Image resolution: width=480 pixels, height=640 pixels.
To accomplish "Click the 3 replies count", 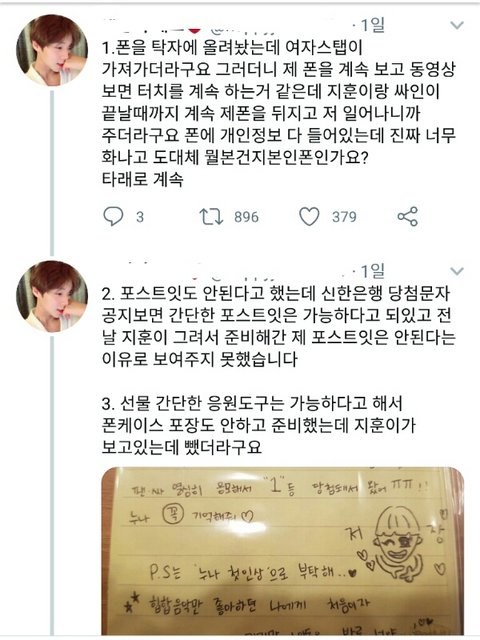I will click(140, 217).
